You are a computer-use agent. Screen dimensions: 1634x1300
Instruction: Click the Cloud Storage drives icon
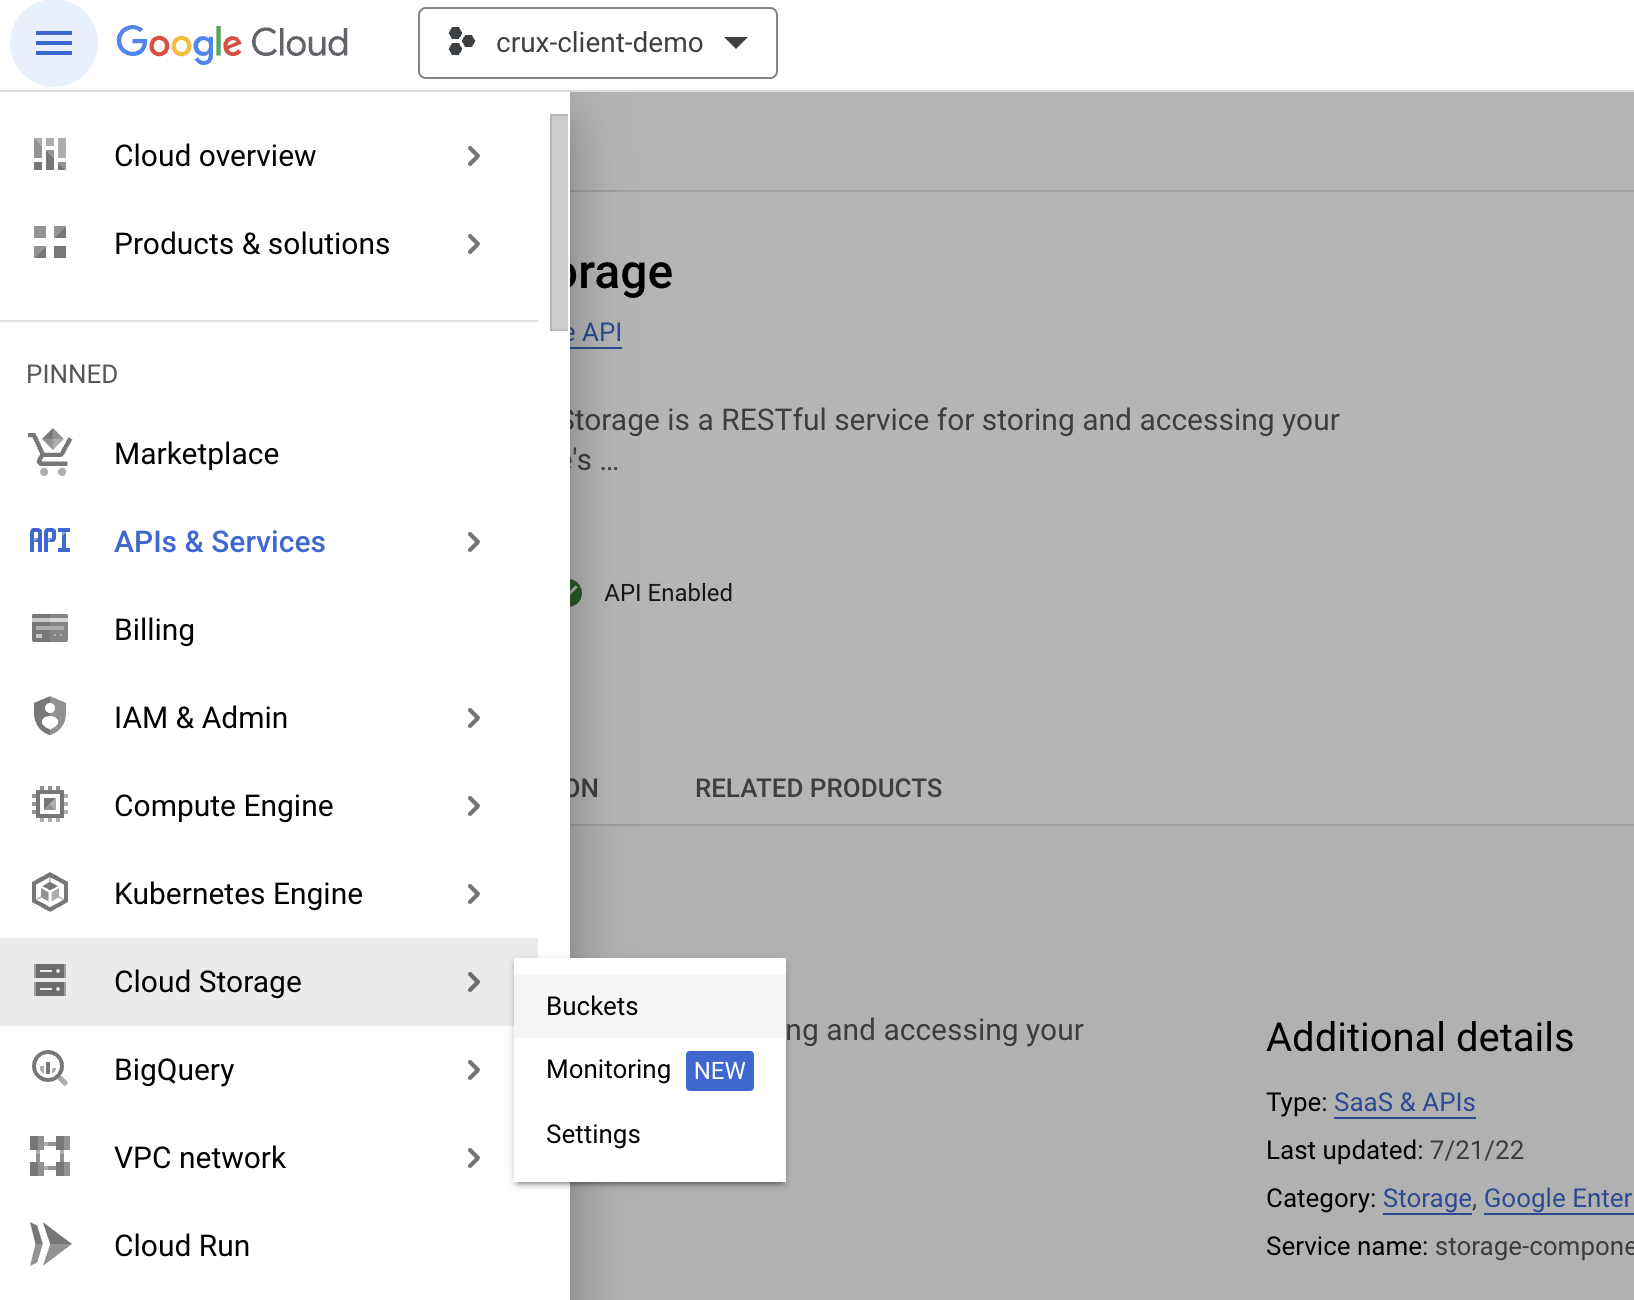click(50, 981)
